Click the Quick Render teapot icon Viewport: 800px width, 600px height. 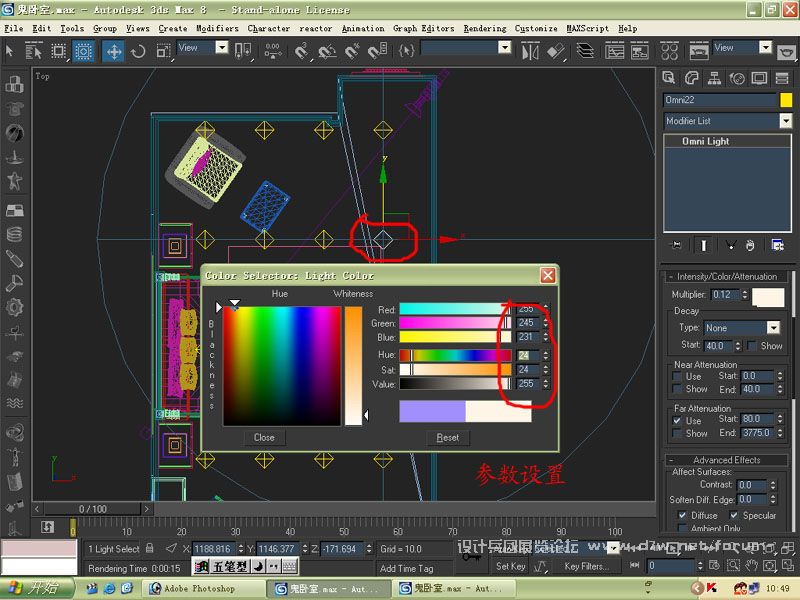[786, 51]
